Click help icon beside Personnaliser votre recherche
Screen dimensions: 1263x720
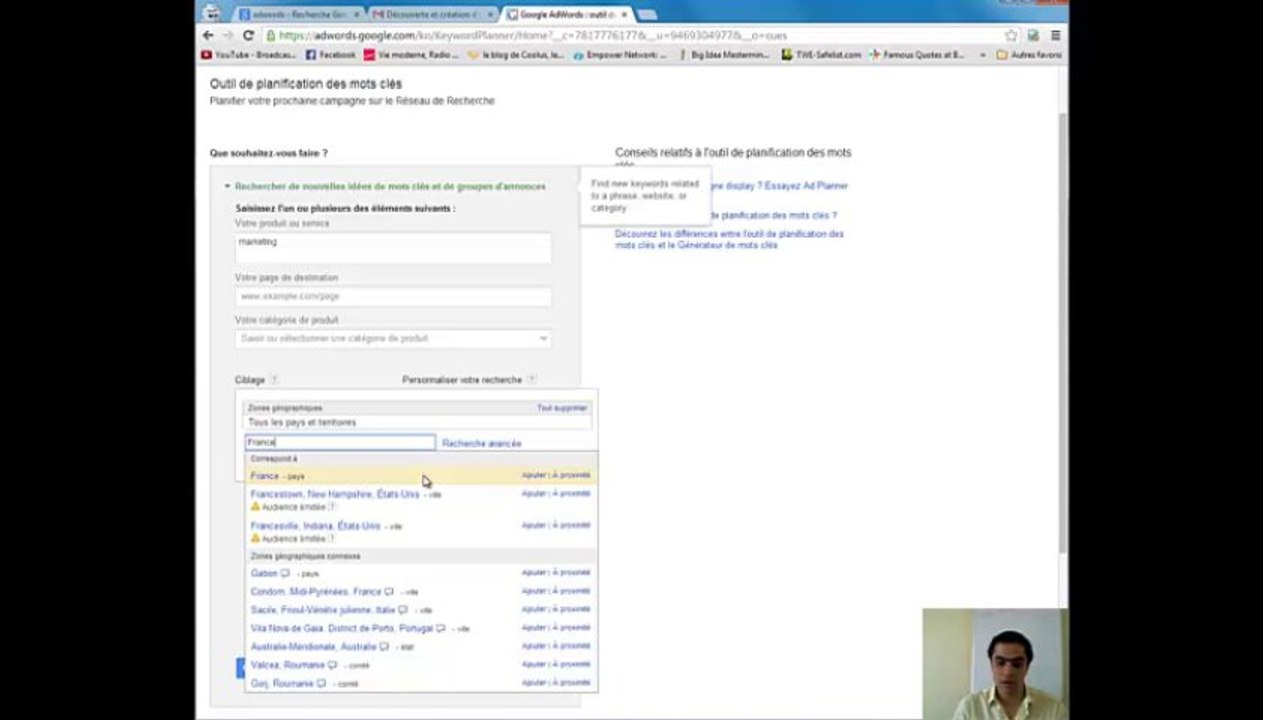pyautogui.click(x=532, y=380)
